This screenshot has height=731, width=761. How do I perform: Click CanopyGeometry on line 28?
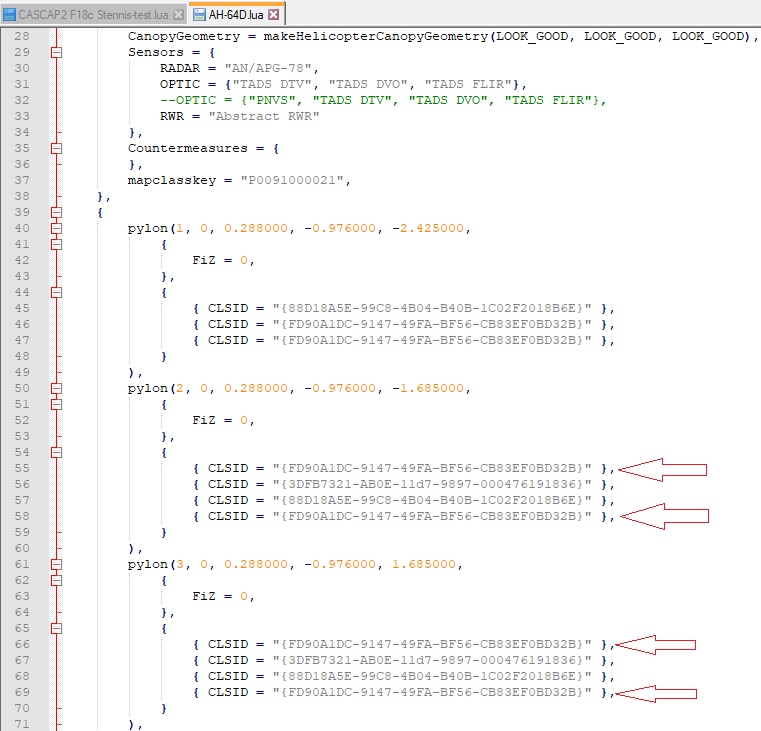click(x=183, y=36)
